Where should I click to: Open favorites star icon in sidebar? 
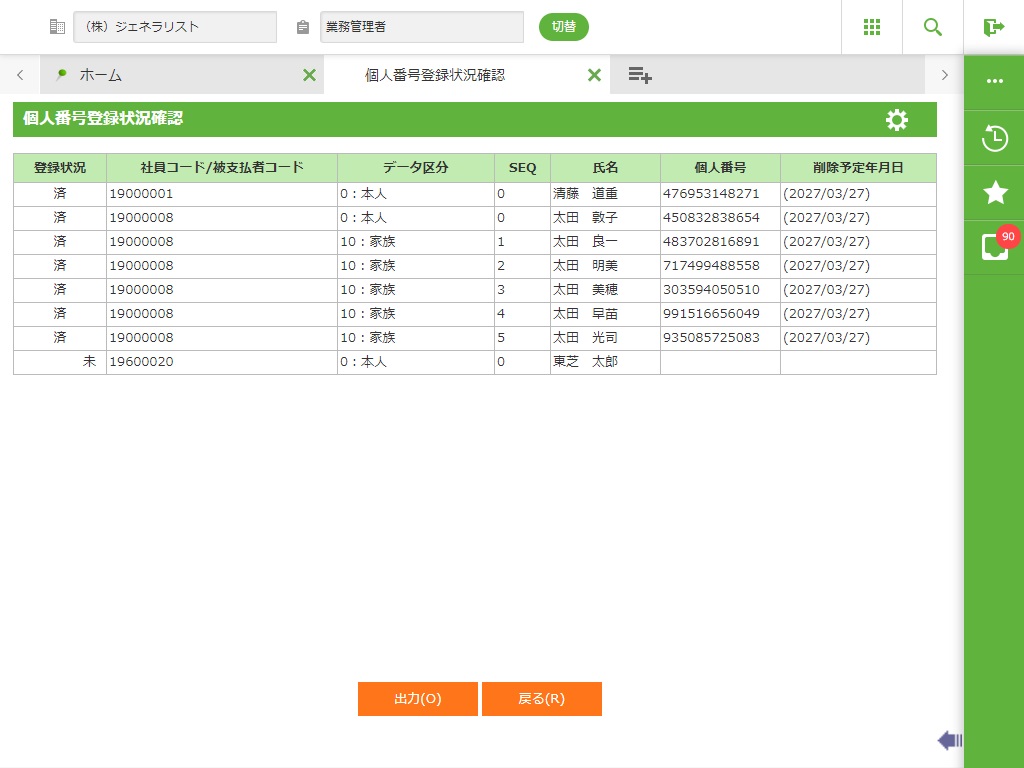994,193
